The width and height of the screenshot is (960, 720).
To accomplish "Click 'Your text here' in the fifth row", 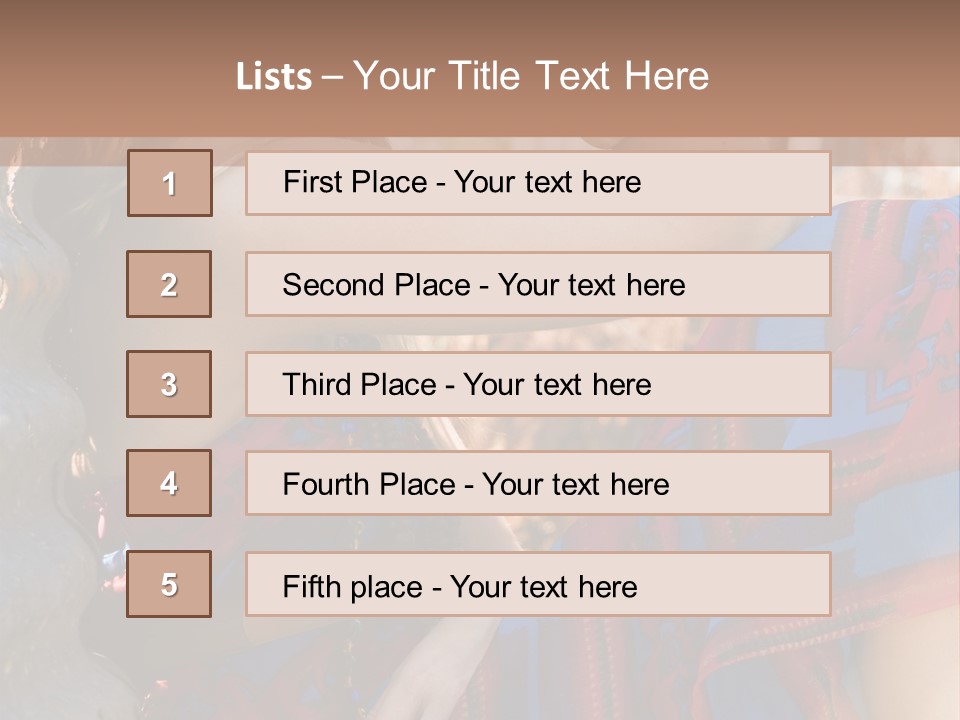I will (543, 586).
